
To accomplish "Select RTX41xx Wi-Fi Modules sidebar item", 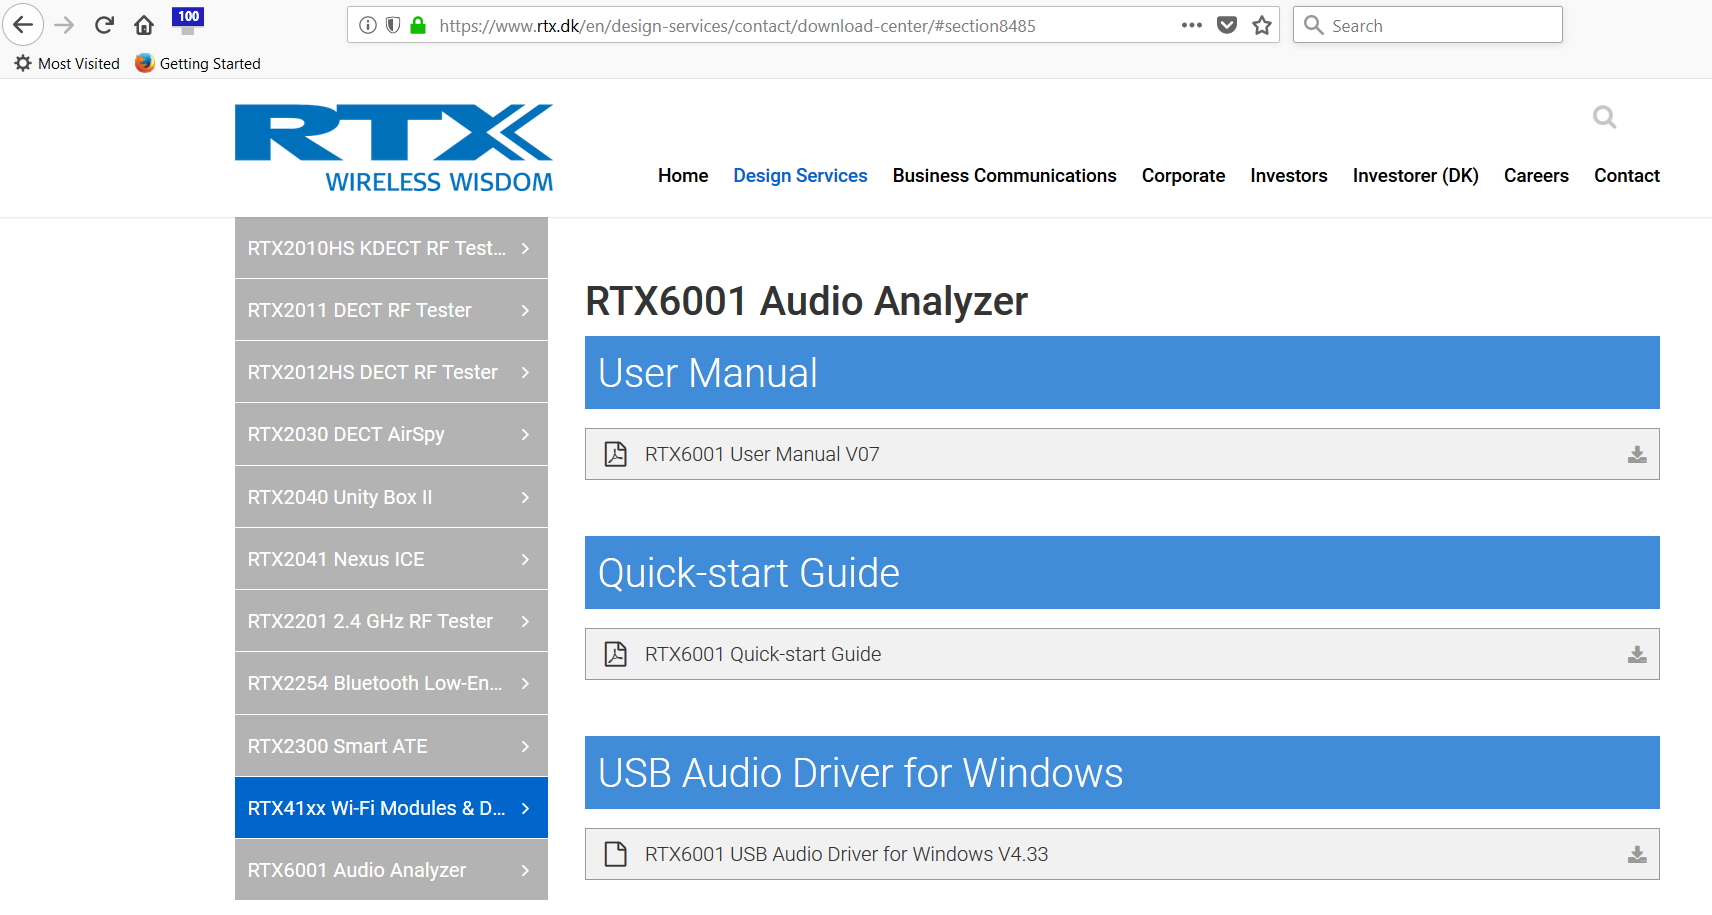I will (x=391, y=808).
